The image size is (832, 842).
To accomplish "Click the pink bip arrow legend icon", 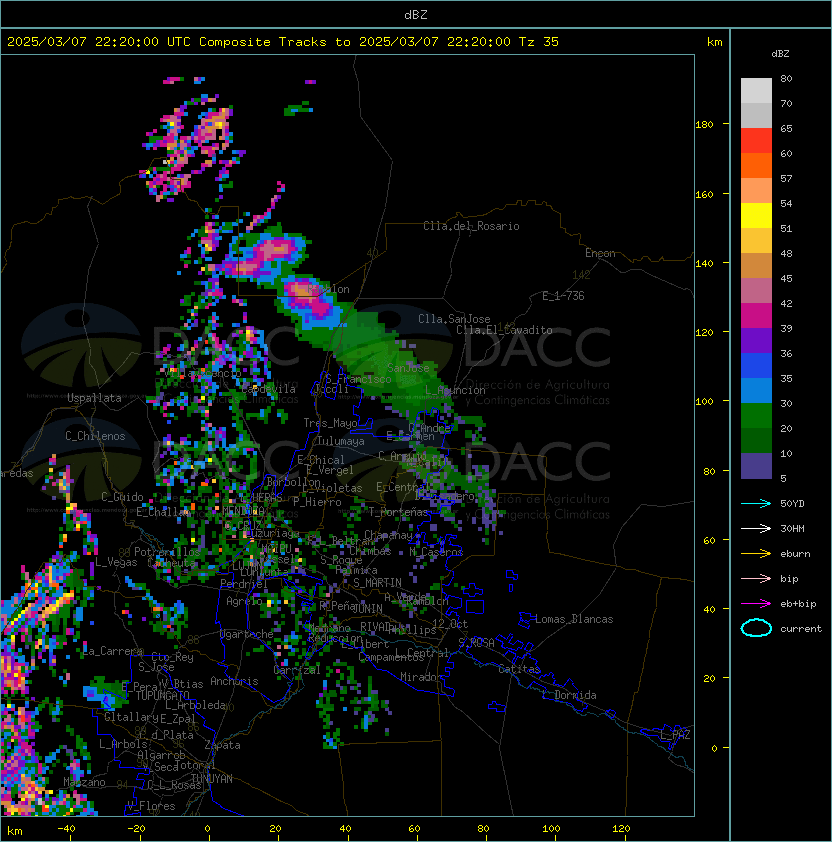I will (756, 578).
